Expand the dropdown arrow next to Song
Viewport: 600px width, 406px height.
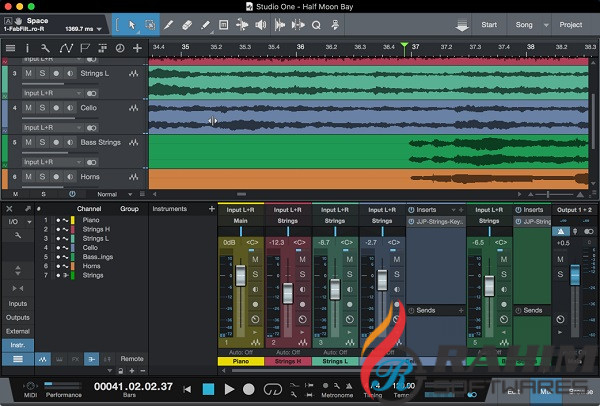pyautogui.click(x=546, y=25)
